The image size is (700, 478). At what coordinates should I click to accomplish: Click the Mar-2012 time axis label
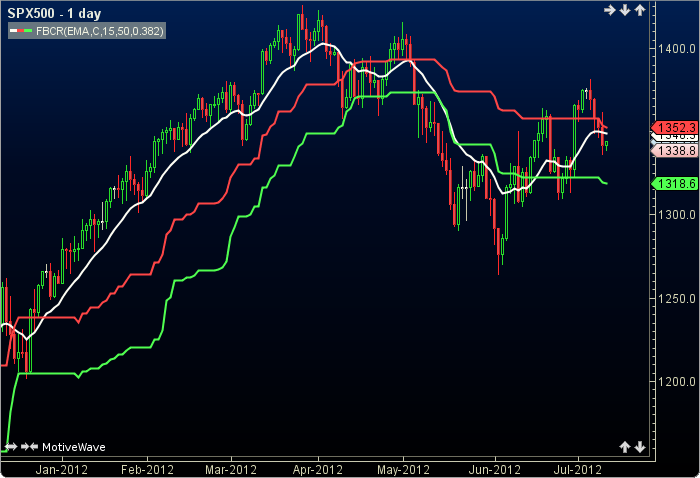click(231, 470)
